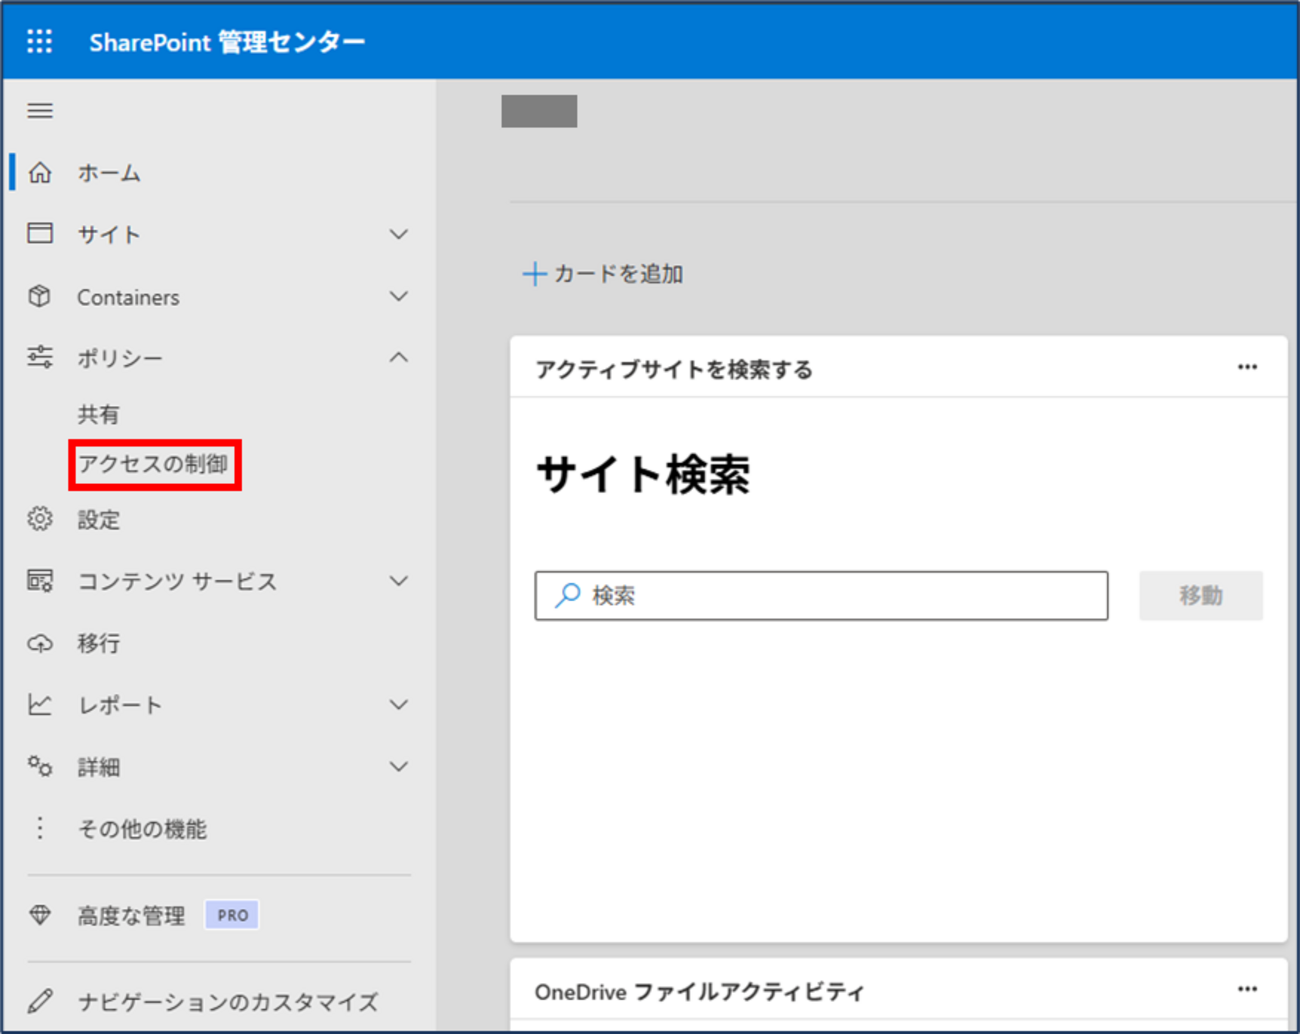Open more options on OneDrive file activity card
The image size is (1300, 1034).
click(1247, 989)
